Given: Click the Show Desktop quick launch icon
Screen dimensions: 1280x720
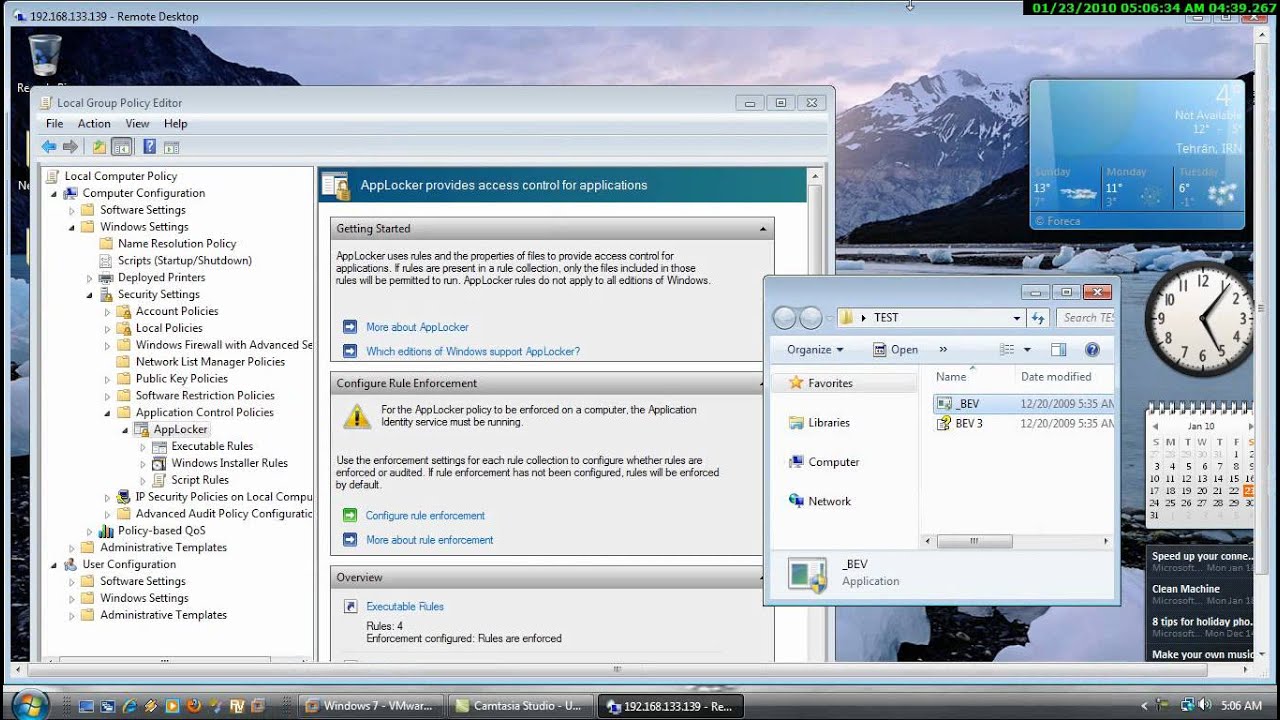Looking at the screenshot, I should pos(86,706).
